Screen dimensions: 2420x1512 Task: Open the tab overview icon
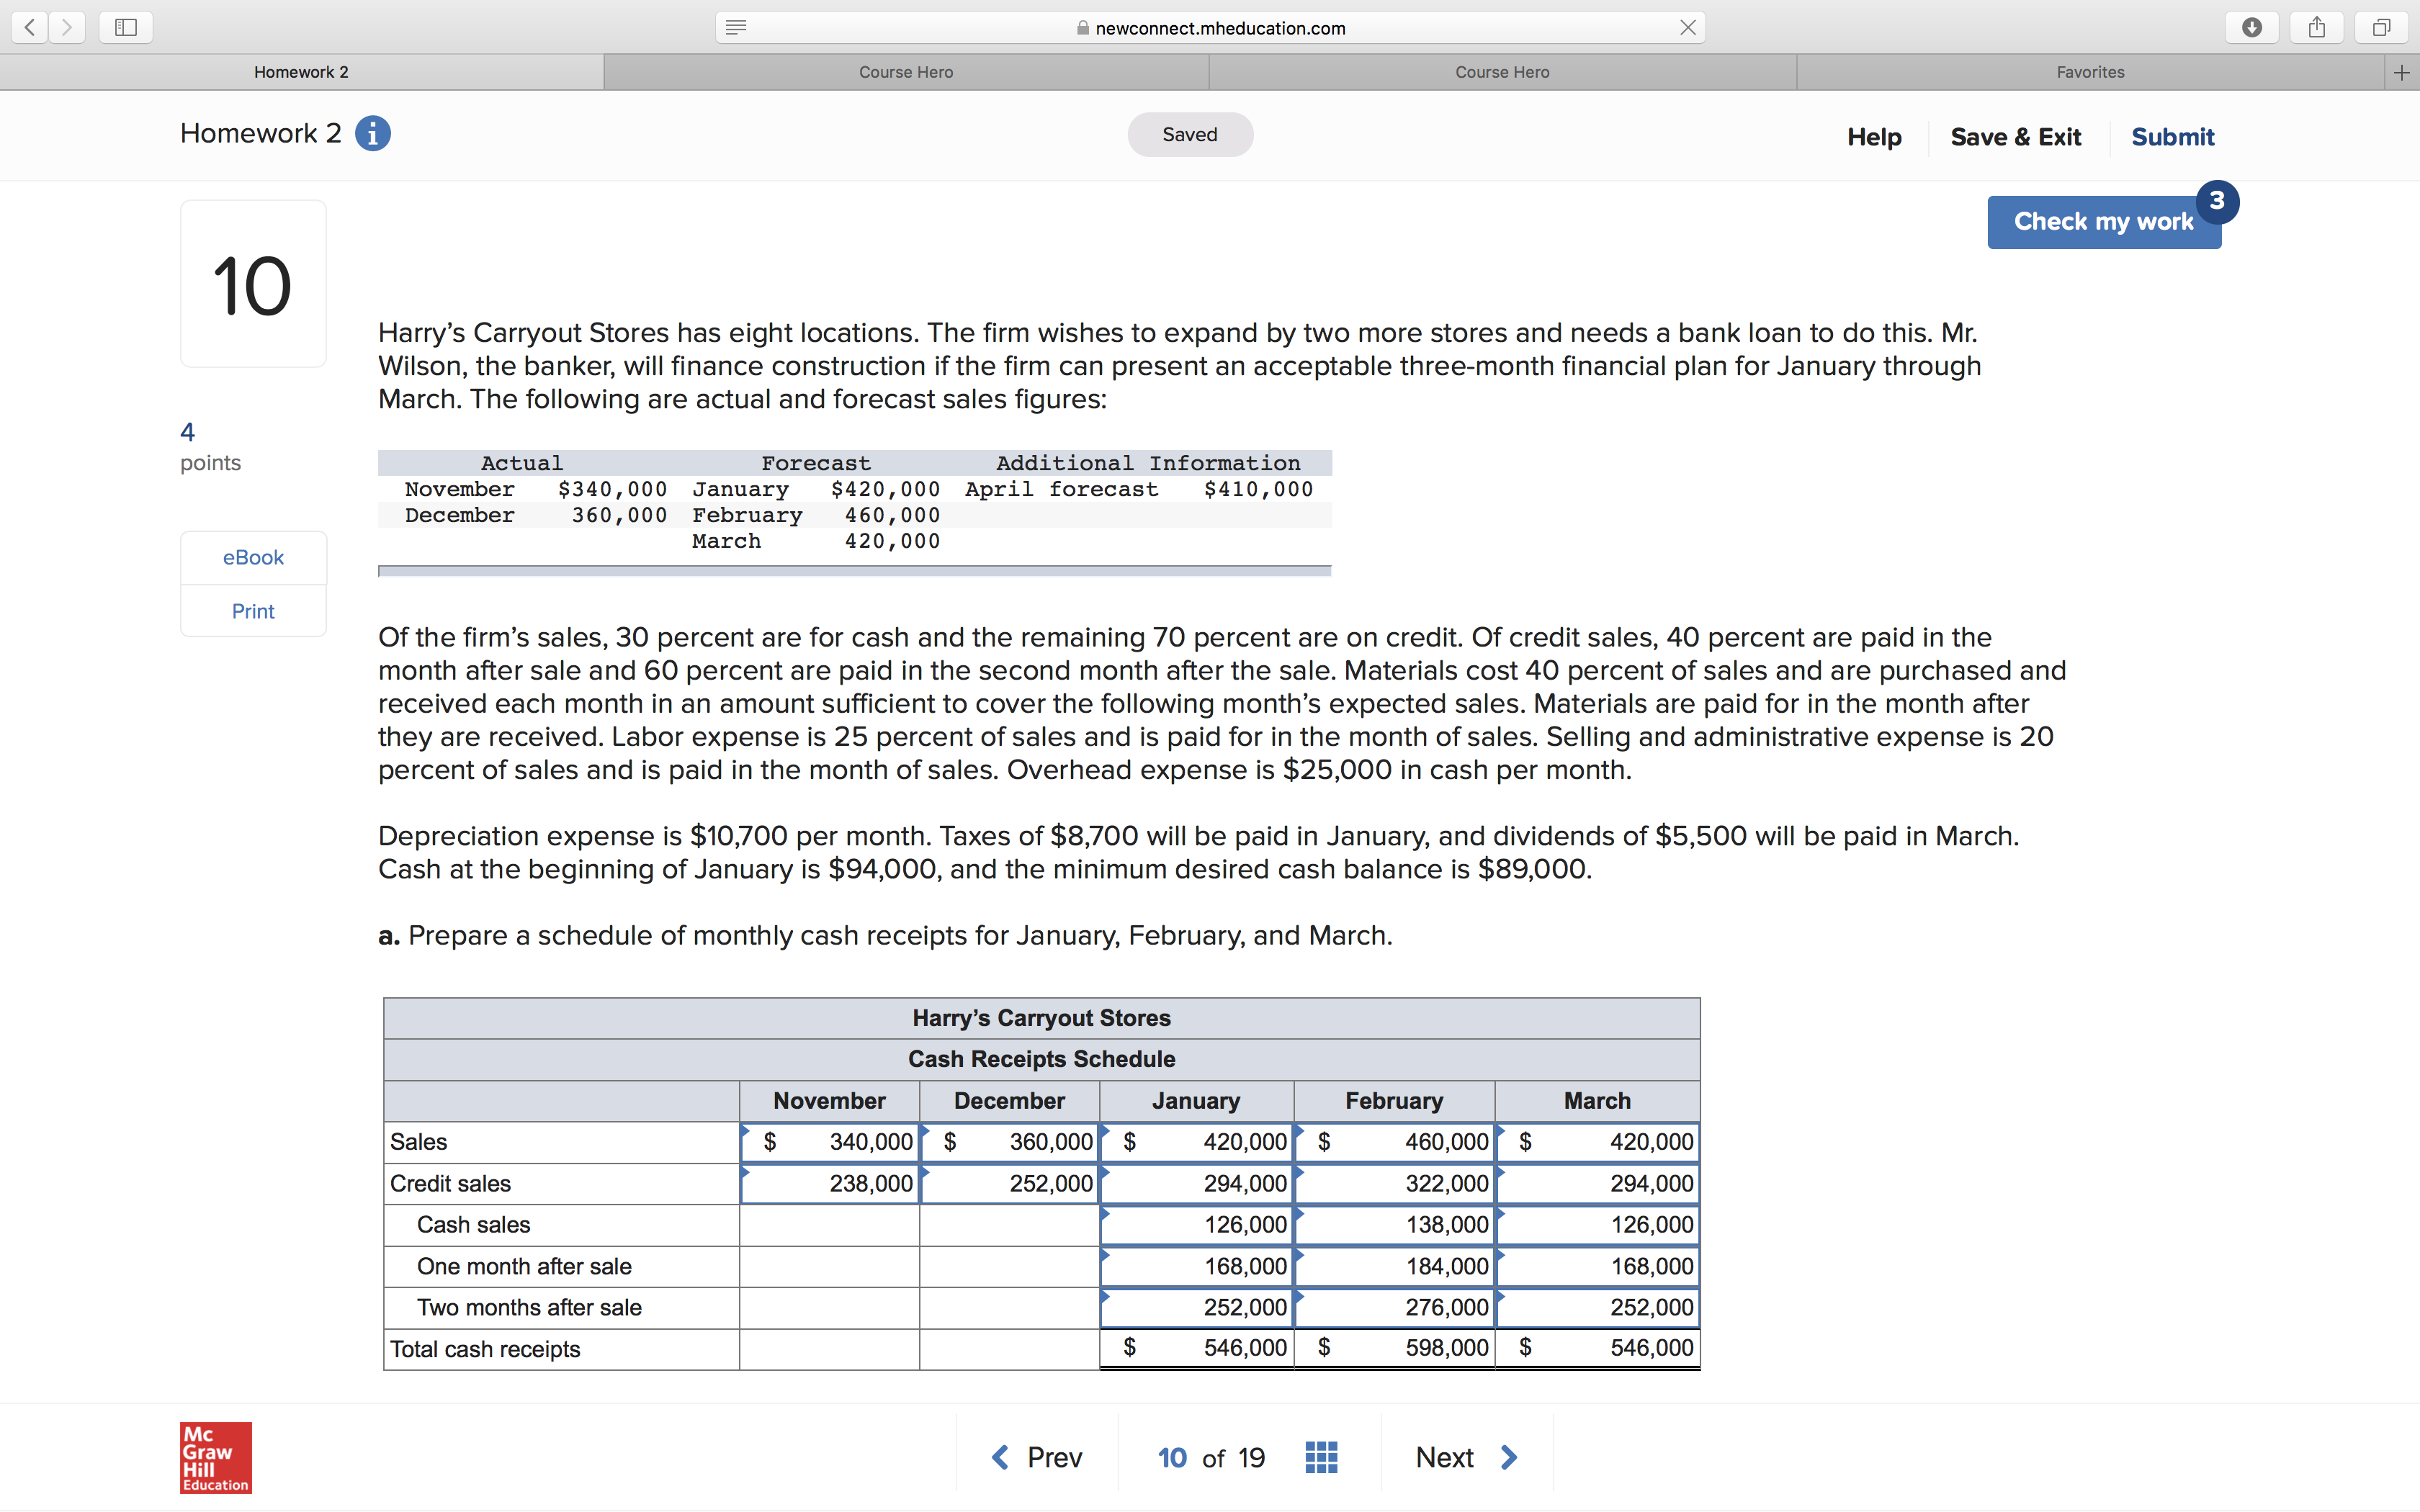2381,27
